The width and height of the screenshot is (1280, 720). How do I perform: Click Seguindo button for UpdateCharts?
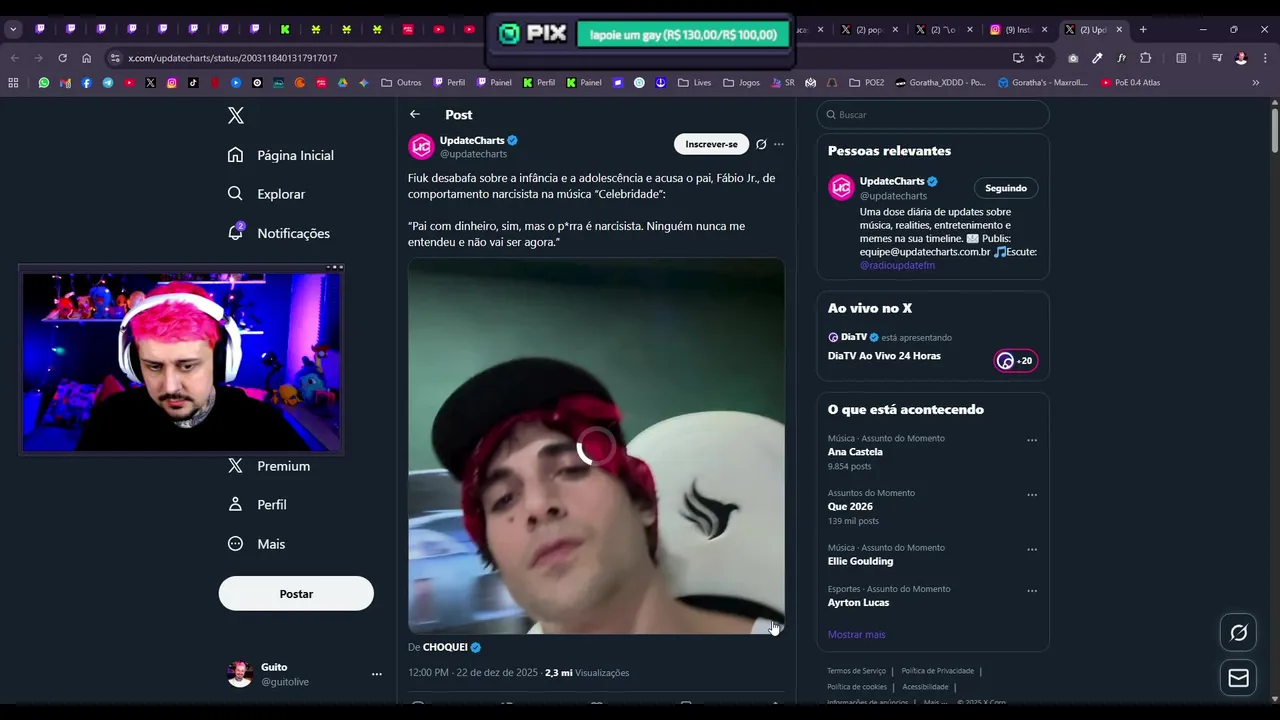pos(1006,188)
